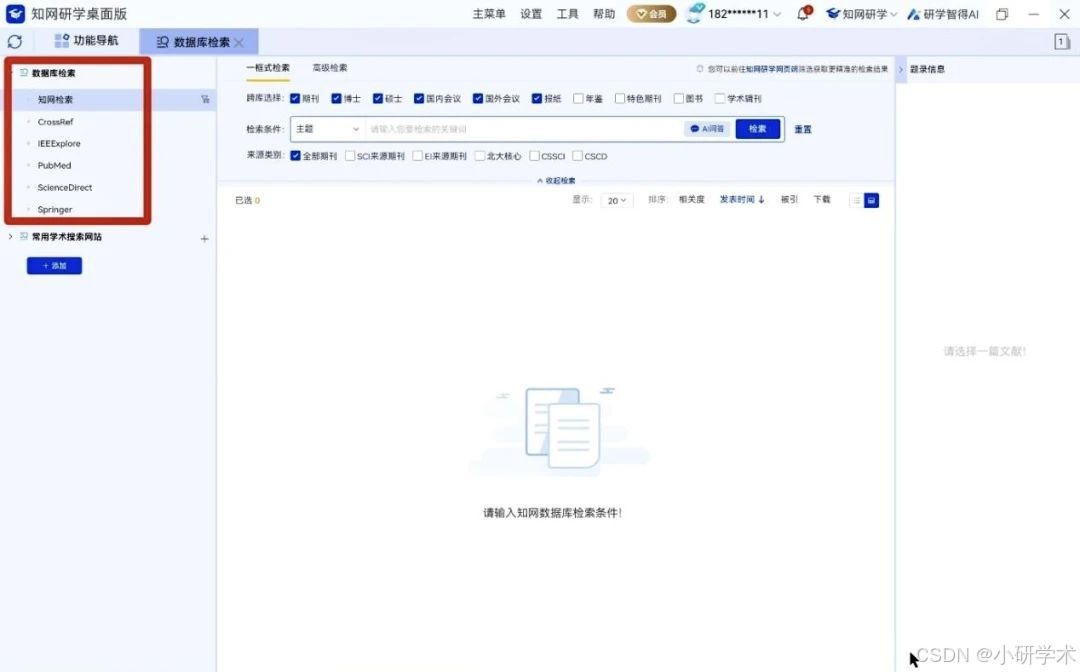Check the SCI来源期刊 checkbox
1080x672 pixels.
pos(350,156)
